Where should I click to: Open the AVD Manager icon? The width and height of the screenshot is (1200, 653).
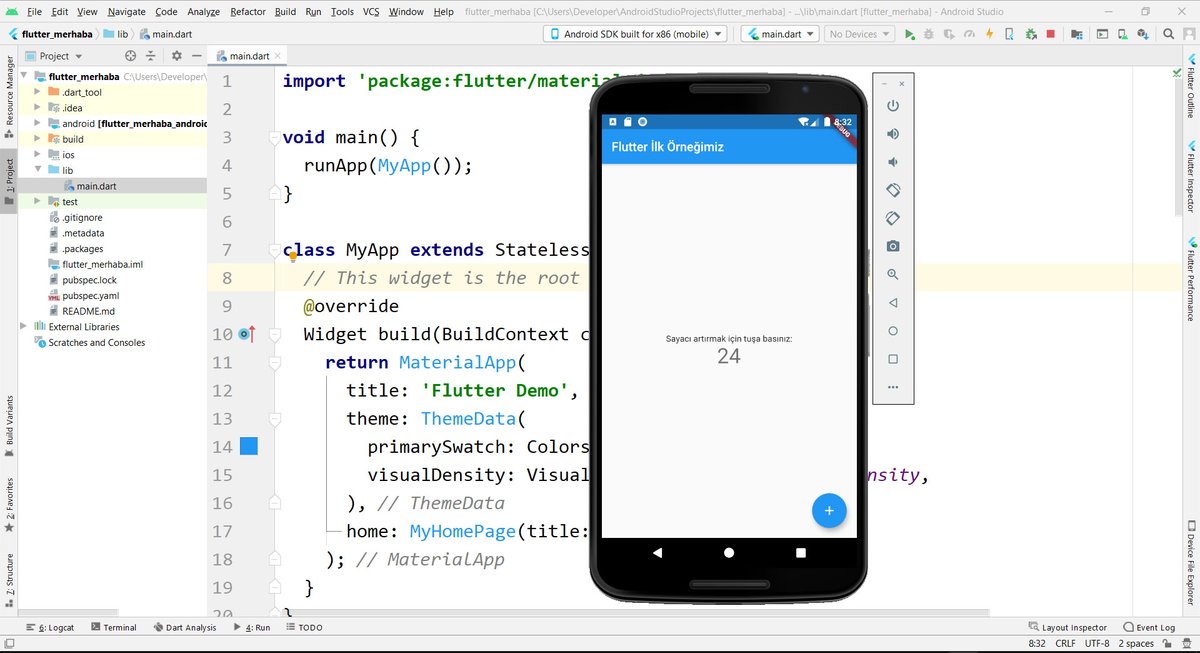tap(1123, 34)
